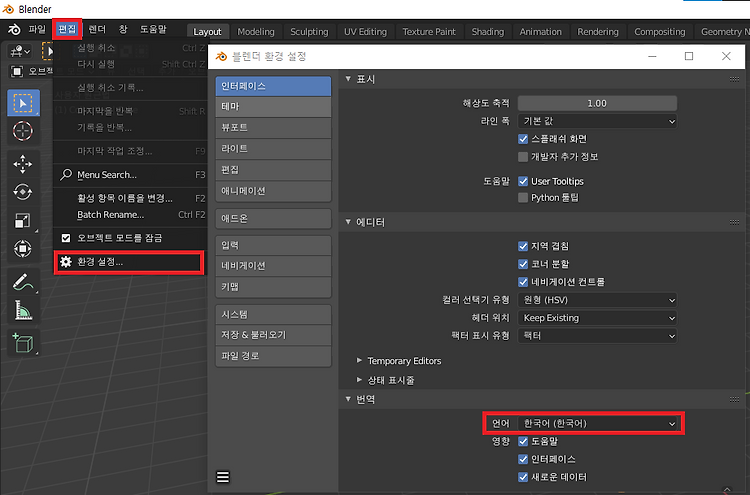750x495 pixels.
Task: Open the 라인 폭 dropdown
Action: [x=597, y=121]
